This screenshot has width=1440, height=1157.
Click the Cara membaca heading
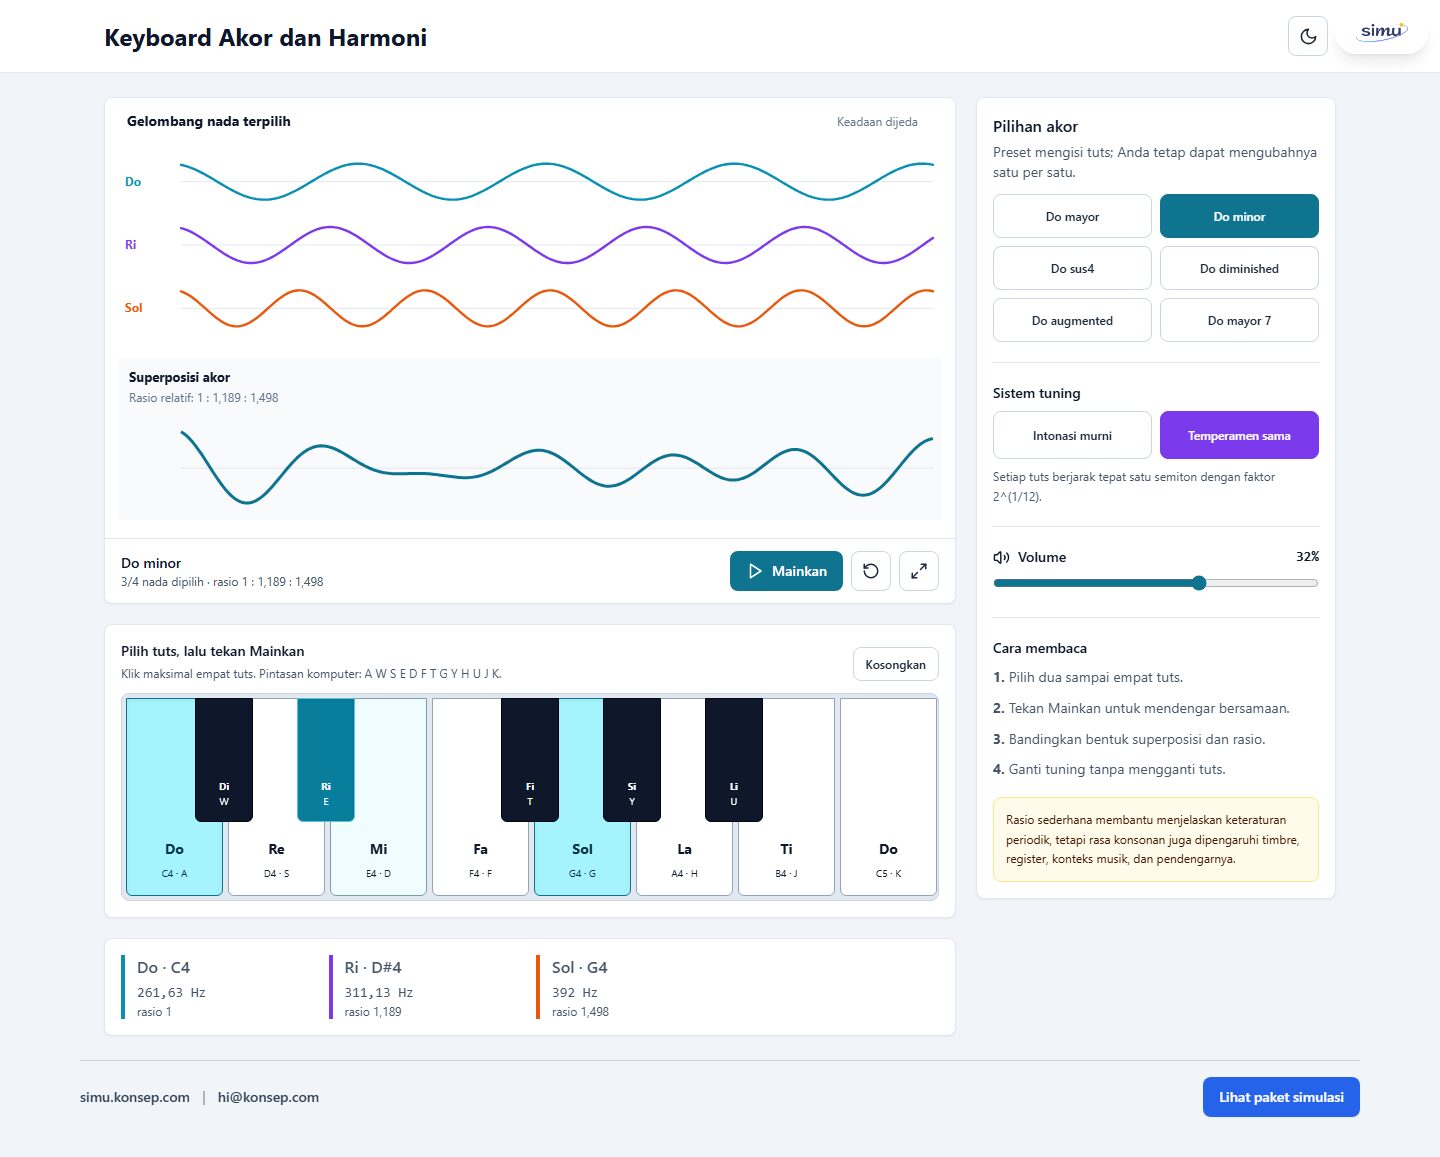pyautogui.click(x=1040, y=648)
